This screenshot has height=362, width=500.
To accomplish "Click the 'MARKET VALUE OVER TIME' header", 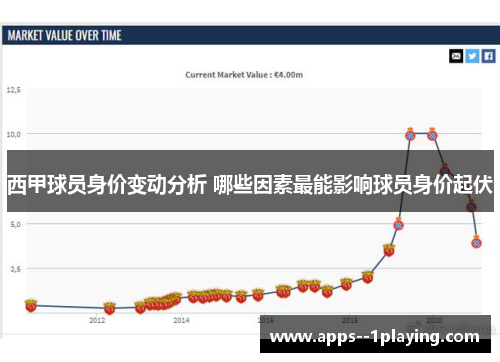I will [x=65, y=35].
